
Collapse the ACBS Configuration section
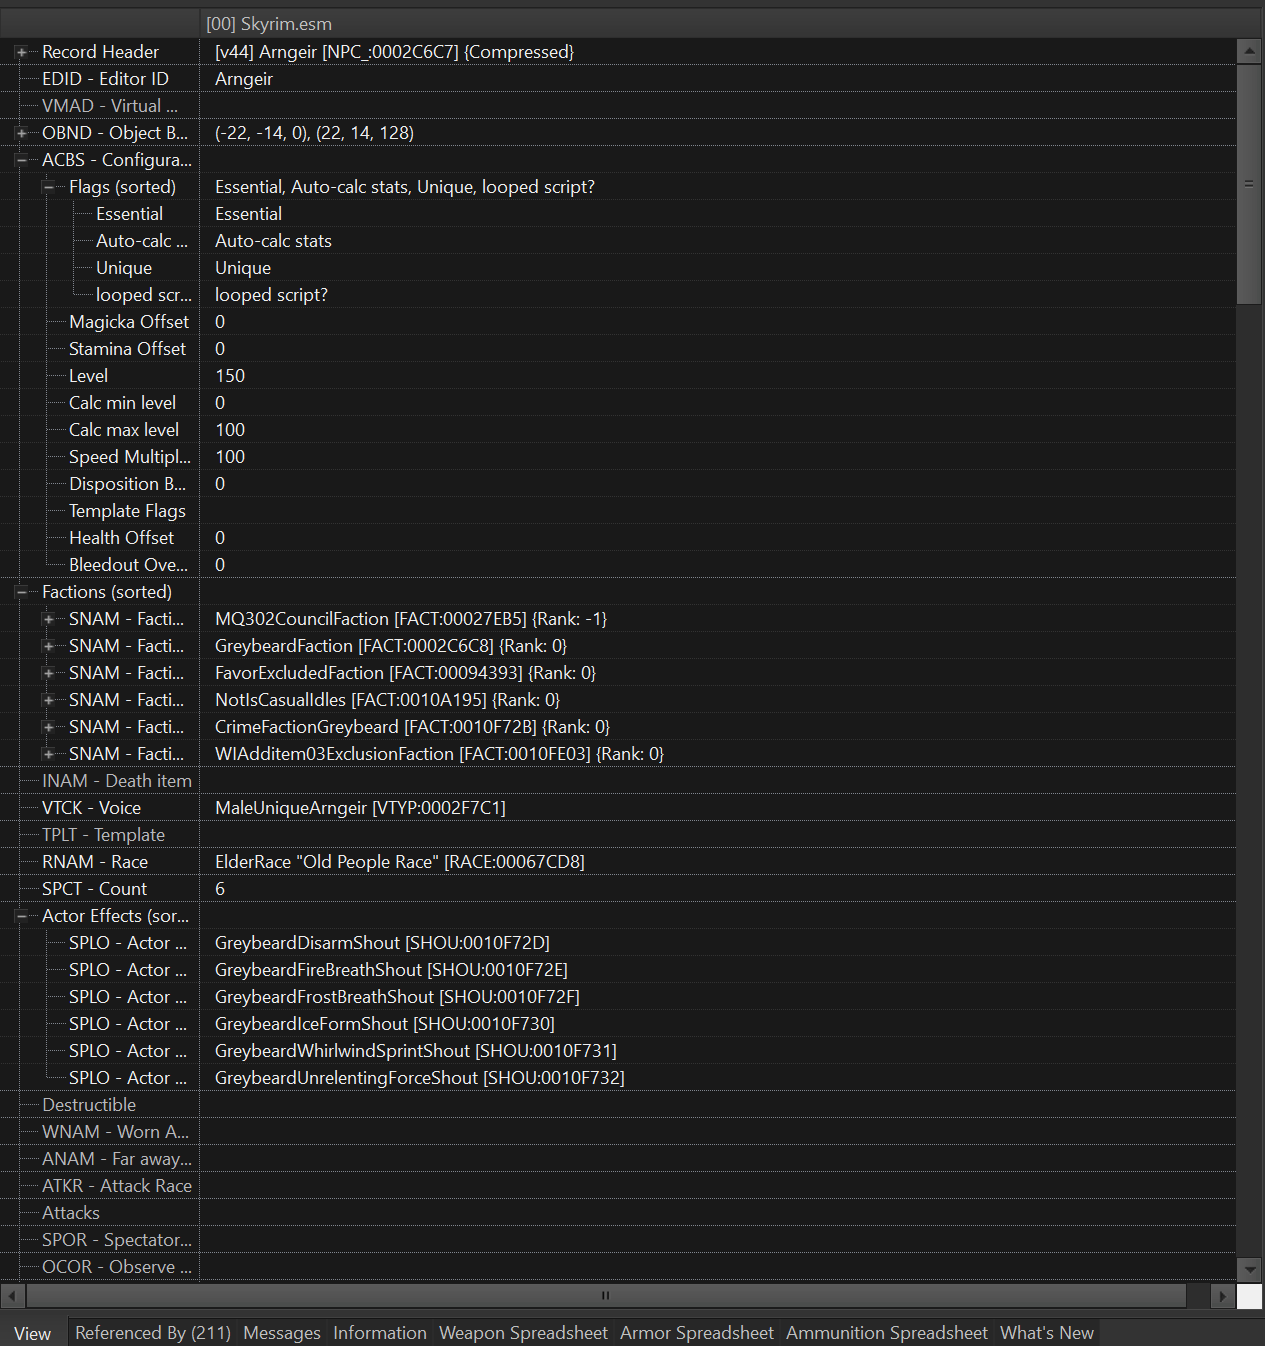click(x=21, y=160)
